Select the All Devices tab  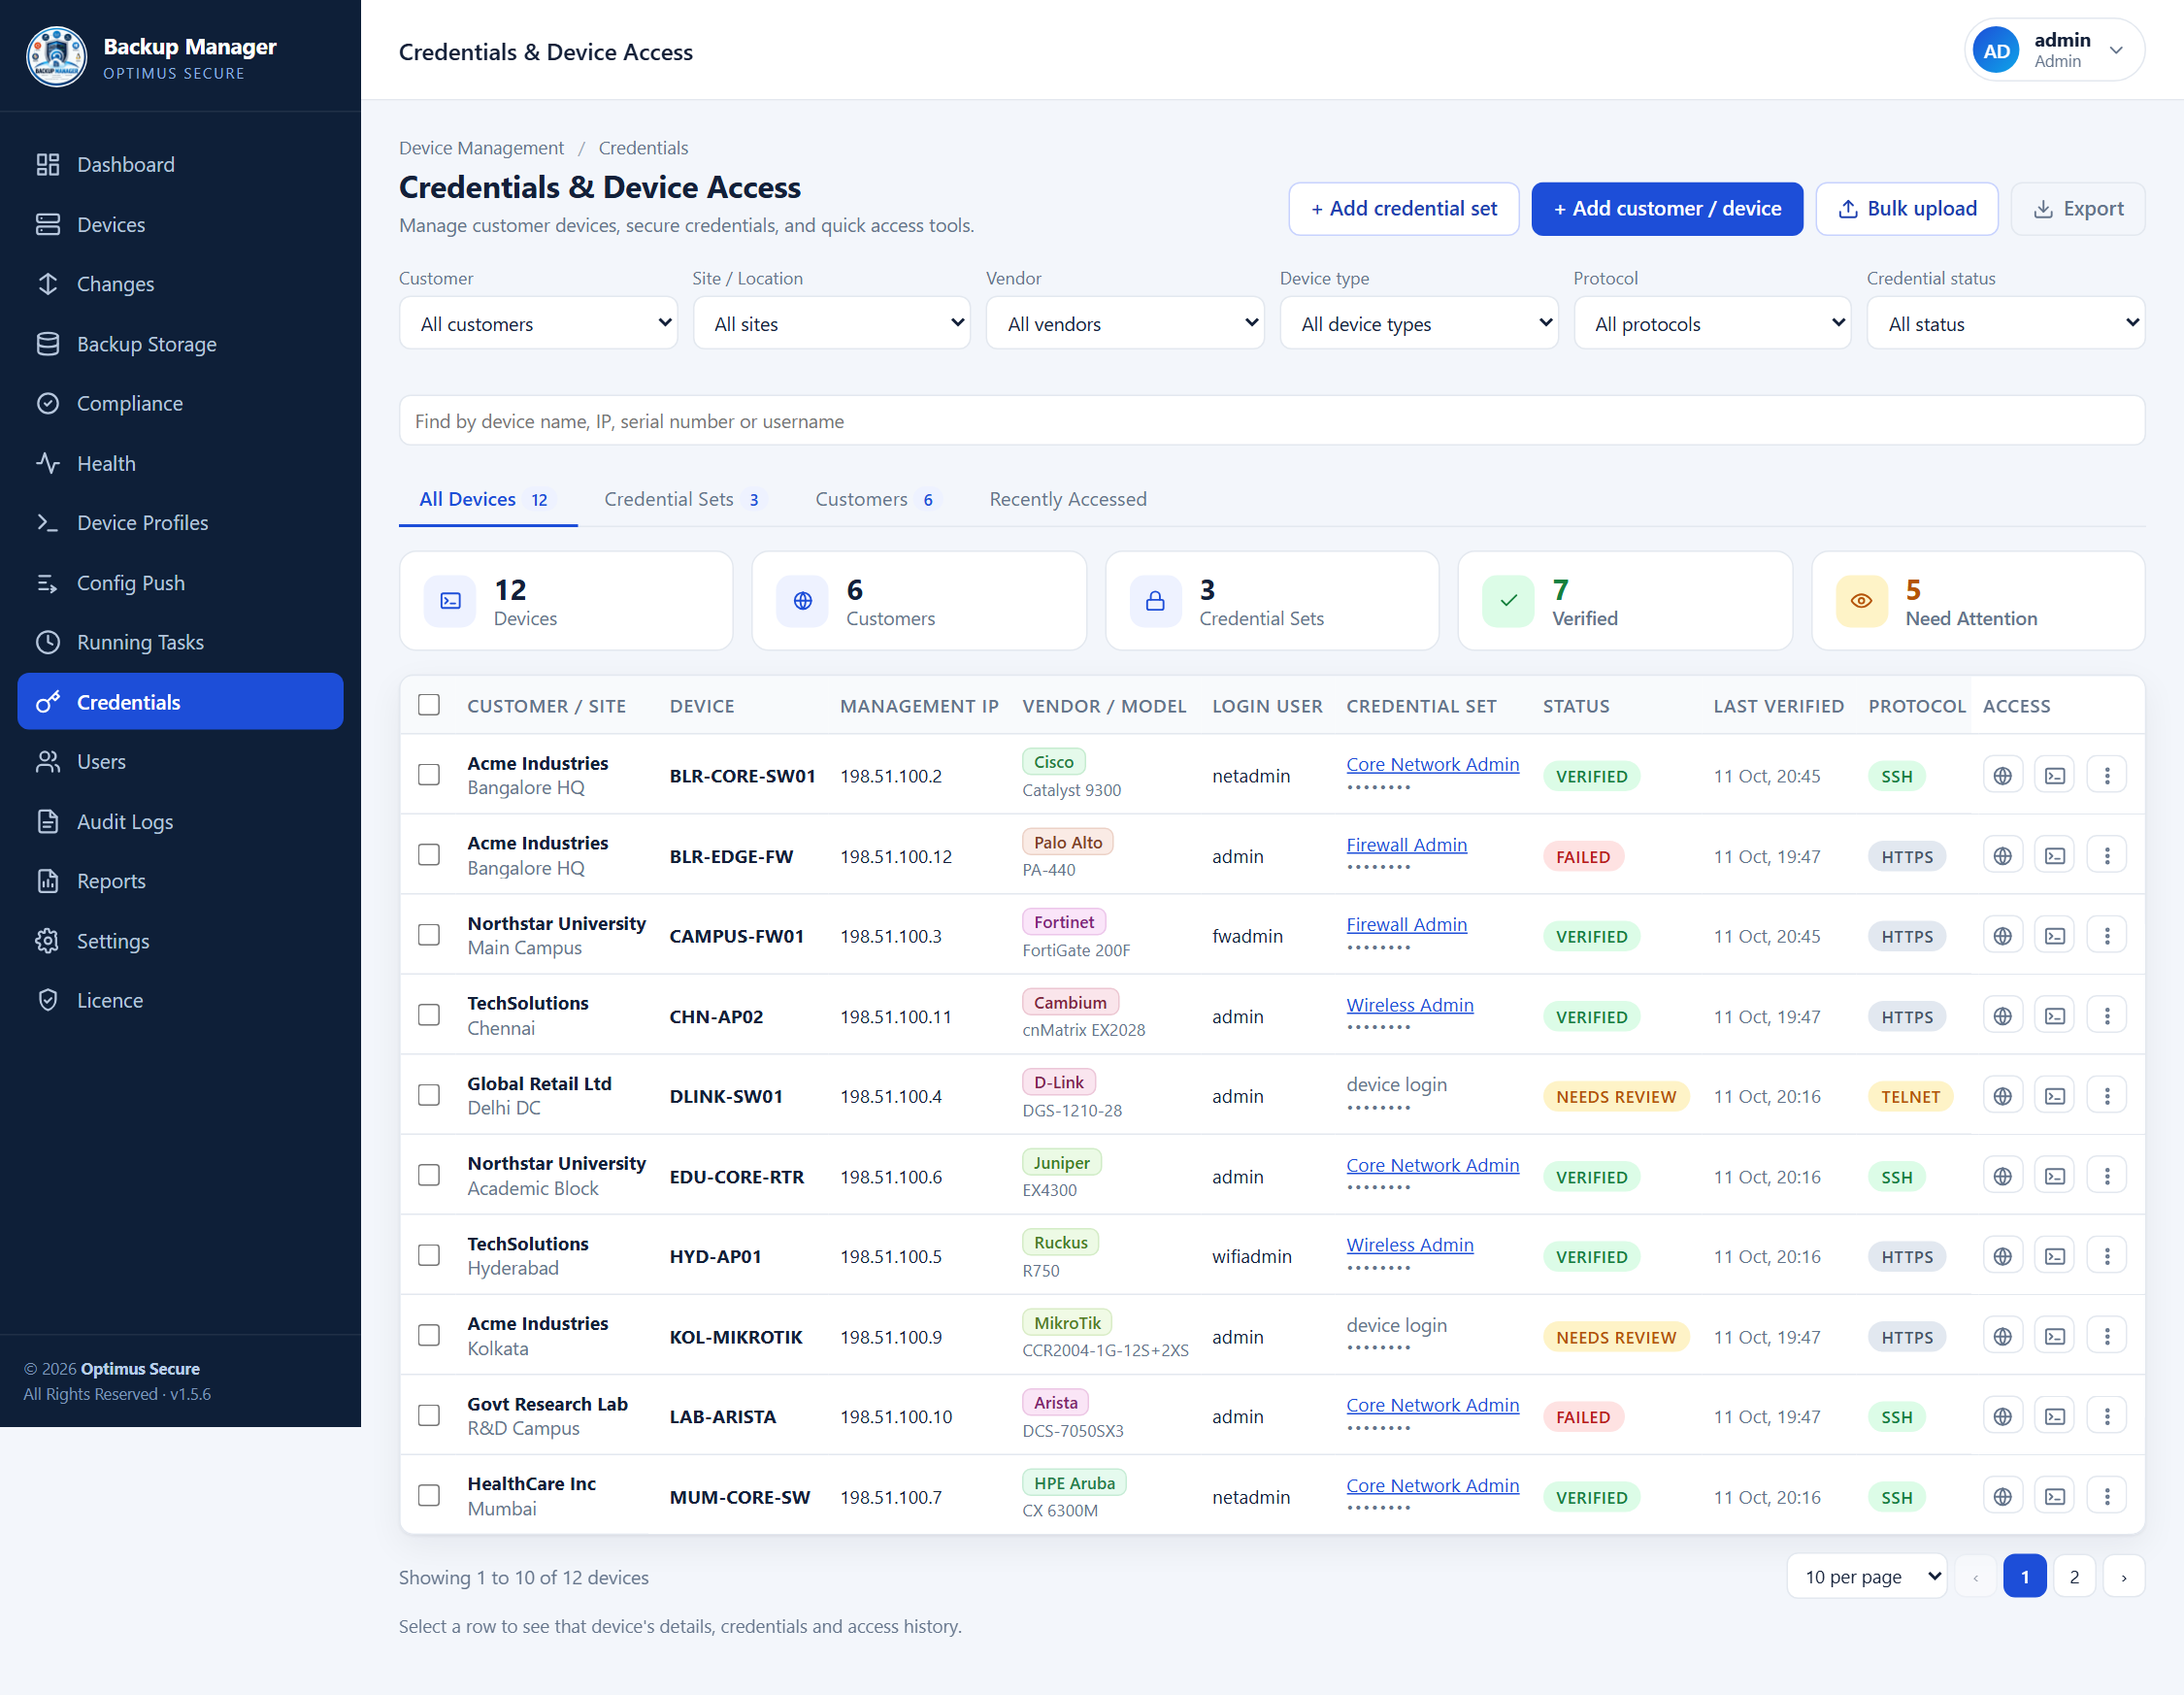click(x=487, y=499)
